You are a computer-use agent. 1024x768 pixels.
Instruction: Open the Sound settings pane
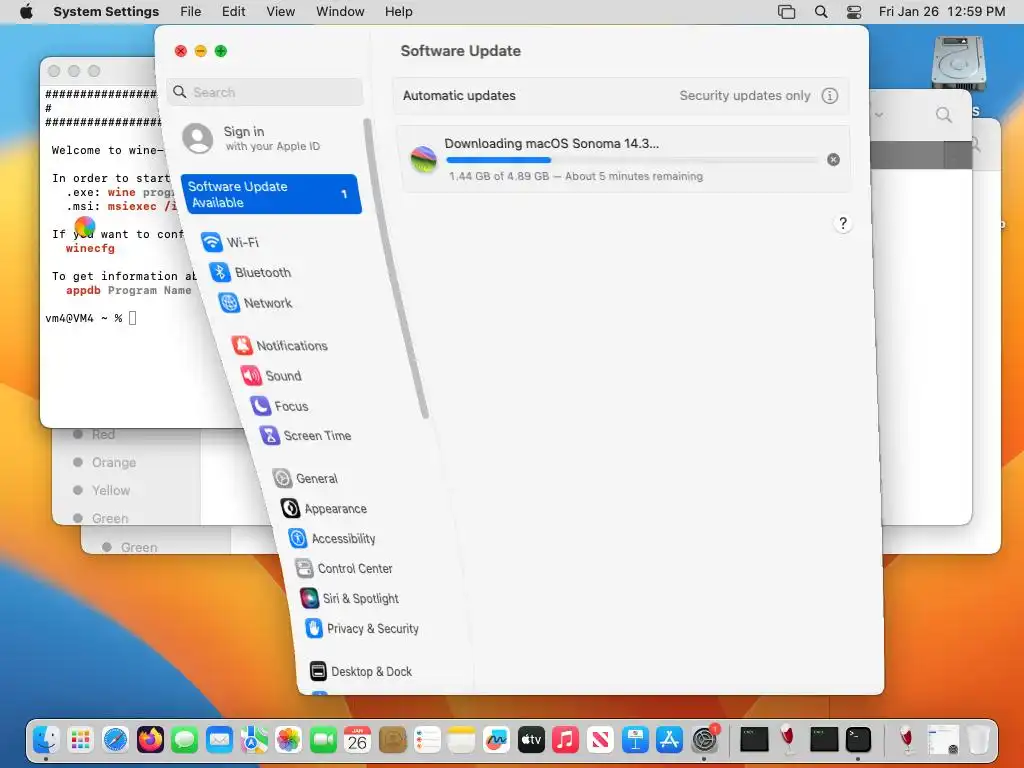click(271, 376)
